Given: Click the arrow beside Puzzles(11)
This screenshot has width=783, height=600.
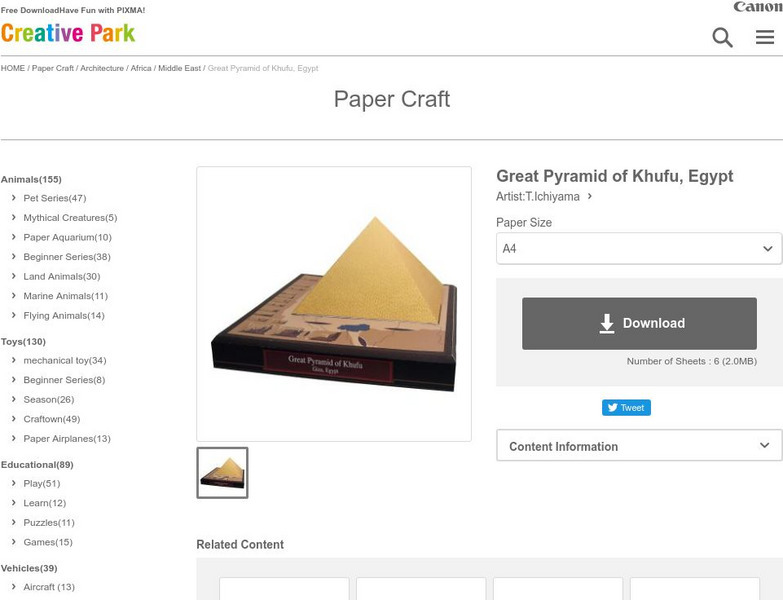Looking at the screenshot, I should point(13,522).
